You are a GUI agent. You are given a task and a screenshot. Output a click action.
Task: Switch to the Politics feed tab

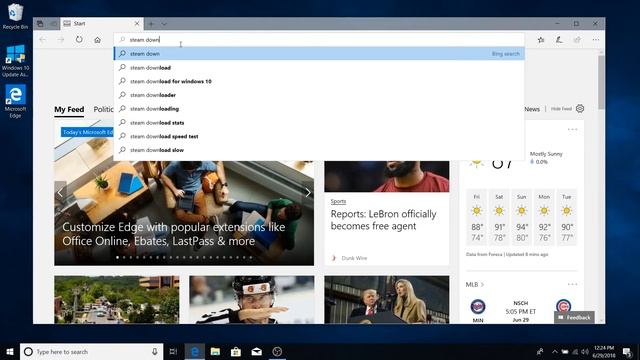point(103,109)
